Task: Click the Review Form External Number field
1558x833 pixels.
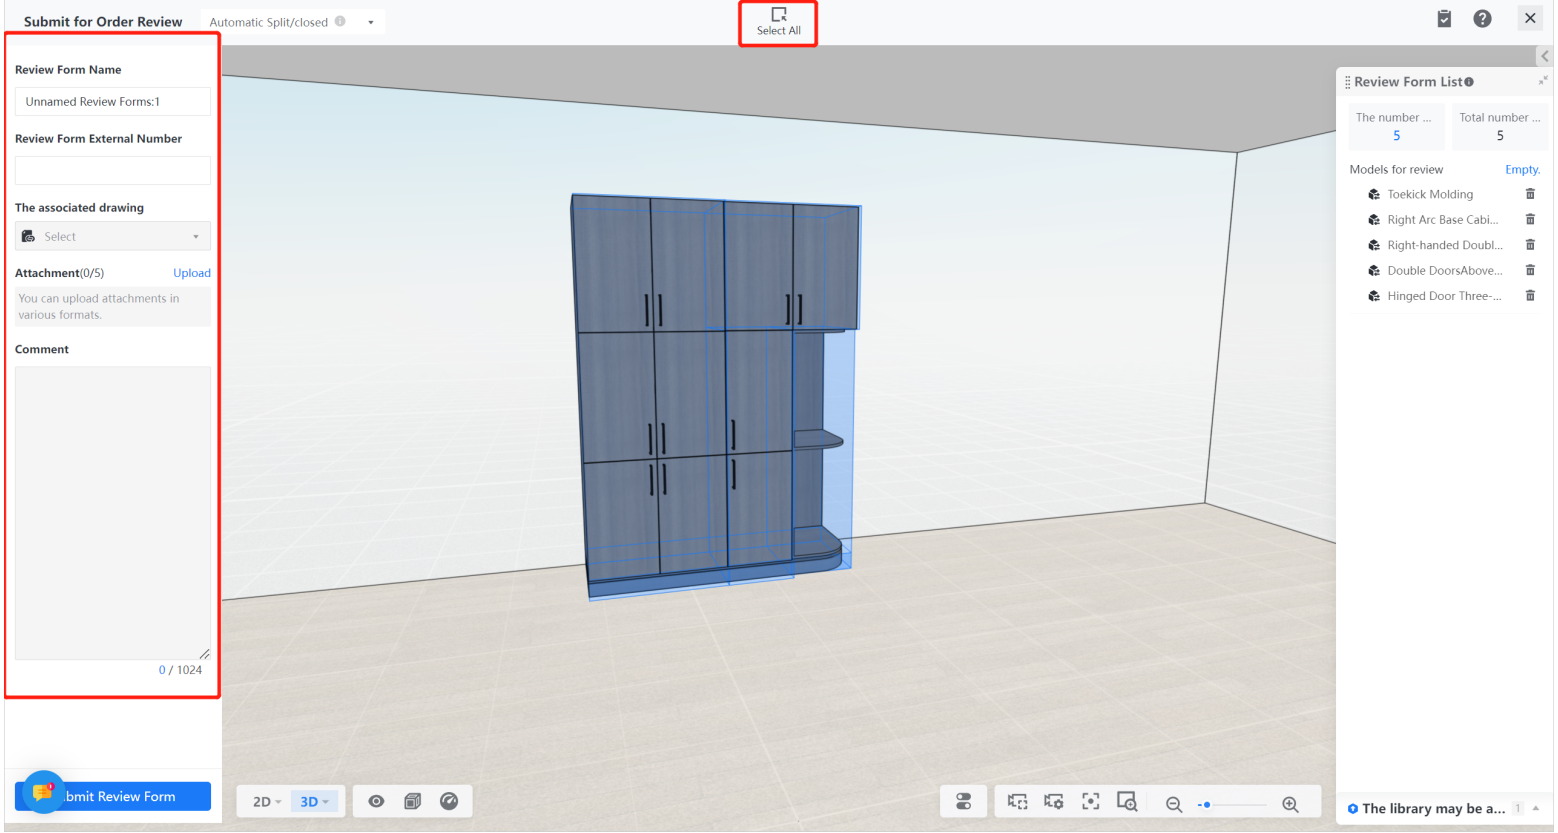Action: coord(113,170)
